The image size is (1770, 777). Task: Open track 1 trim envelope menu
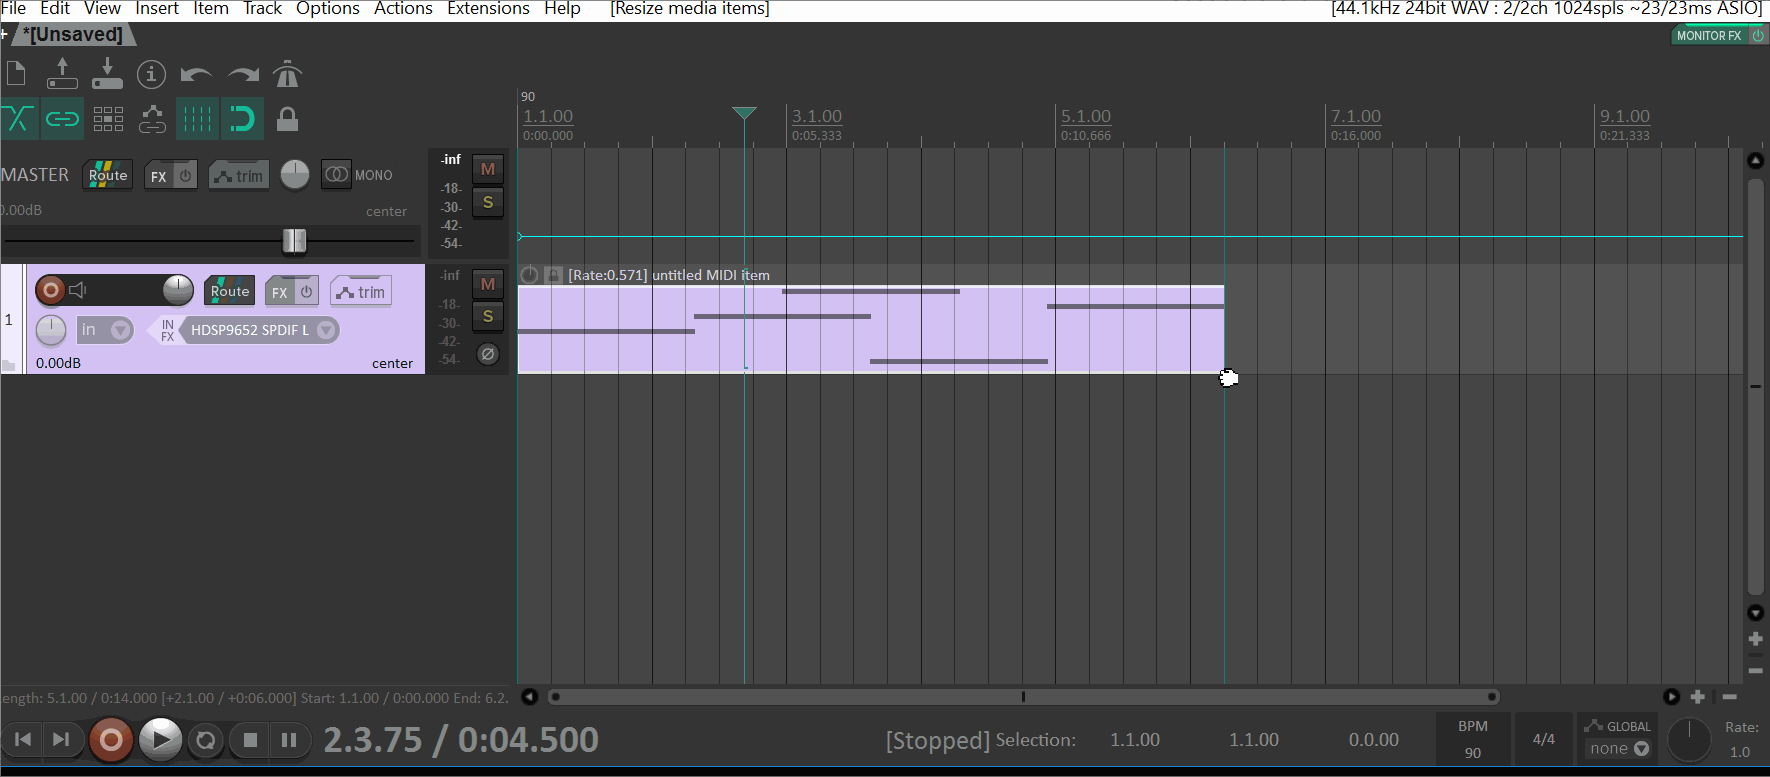(x=361, y=292)
